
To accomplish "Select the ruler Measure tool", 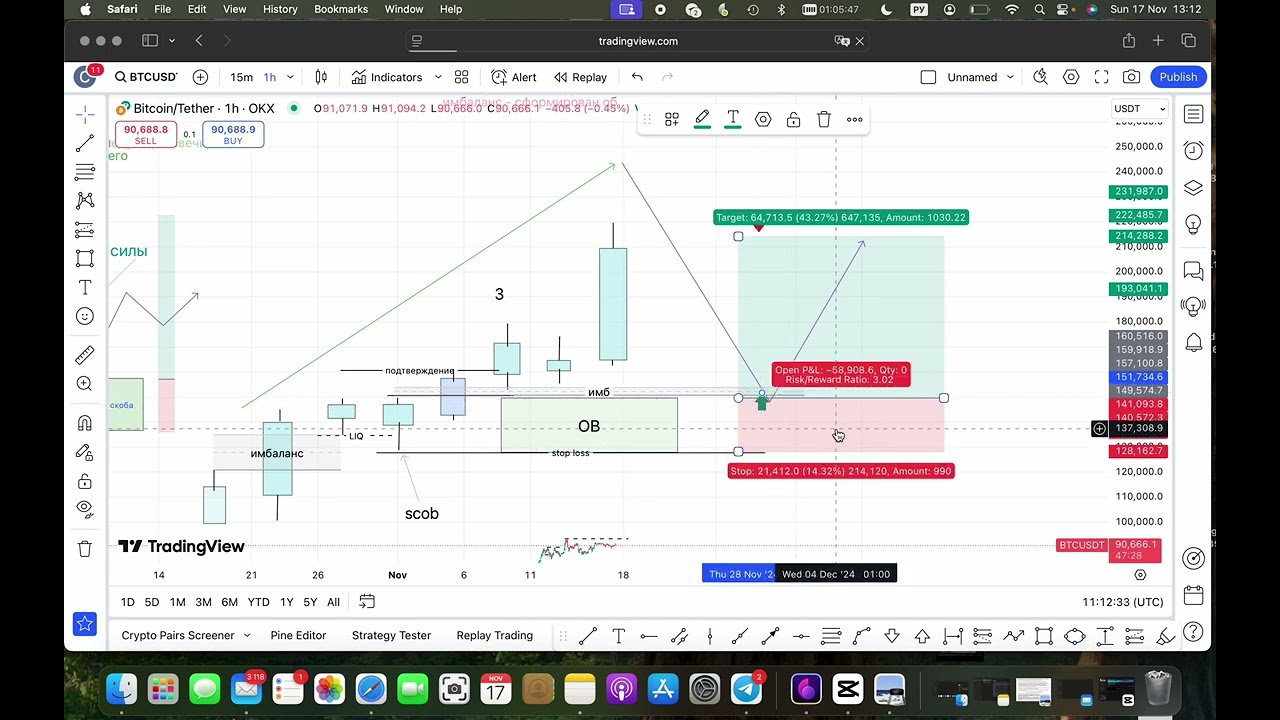I will pyautogui.click(x=85, y=355).
